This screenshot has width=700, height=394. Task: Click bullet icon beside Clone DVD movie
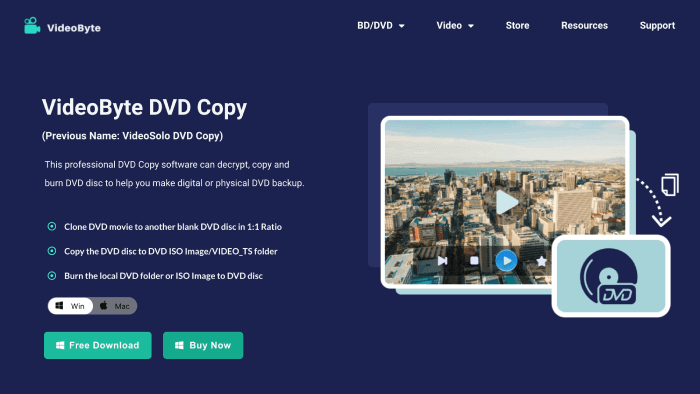[52, 227]
